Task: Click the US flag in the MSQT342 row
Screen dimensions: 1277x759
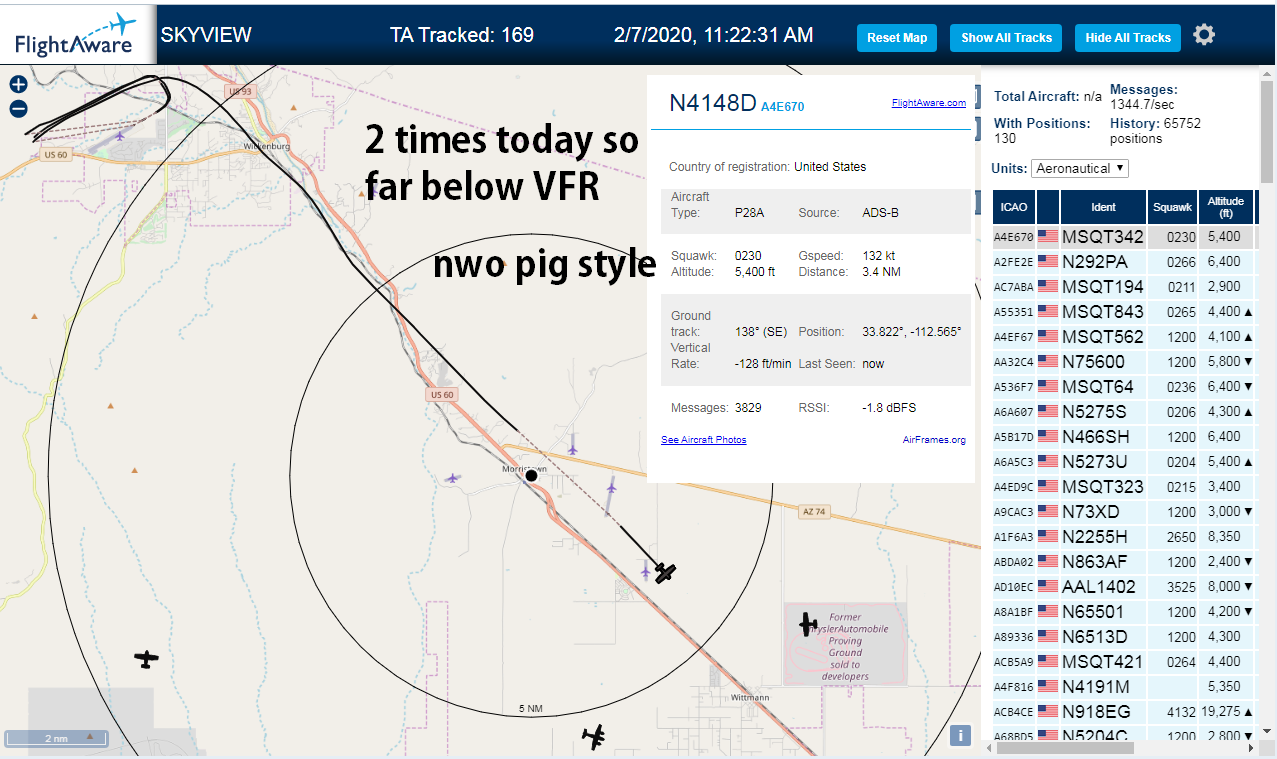Action: [1048, 237]
